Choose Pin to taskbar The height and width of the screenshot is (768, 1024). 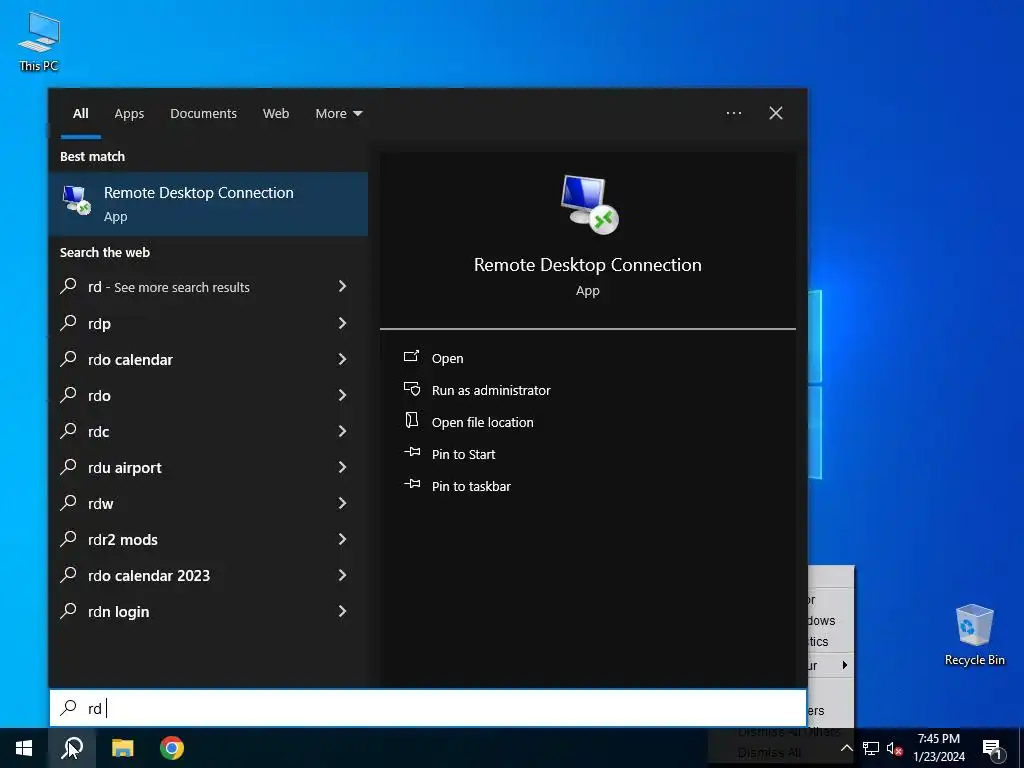pos(472,487)
